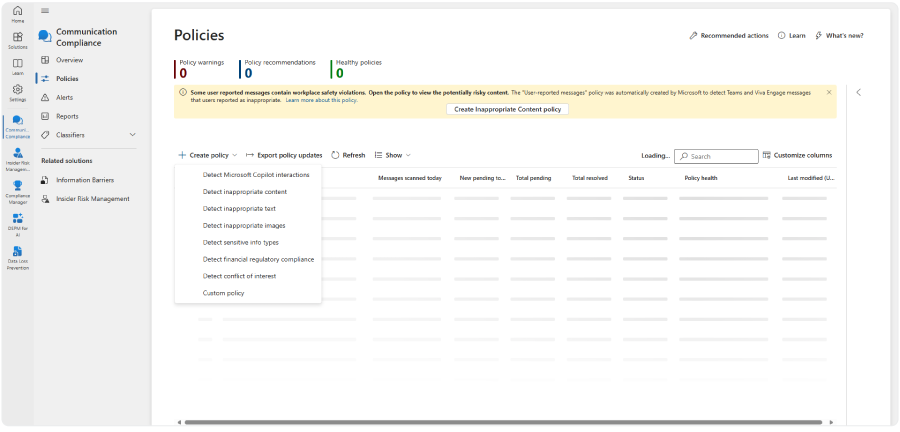Sort by Total pending column
The width and height of the screenshot is (900, 432).
pyautogui.click(x=533, y=178)
